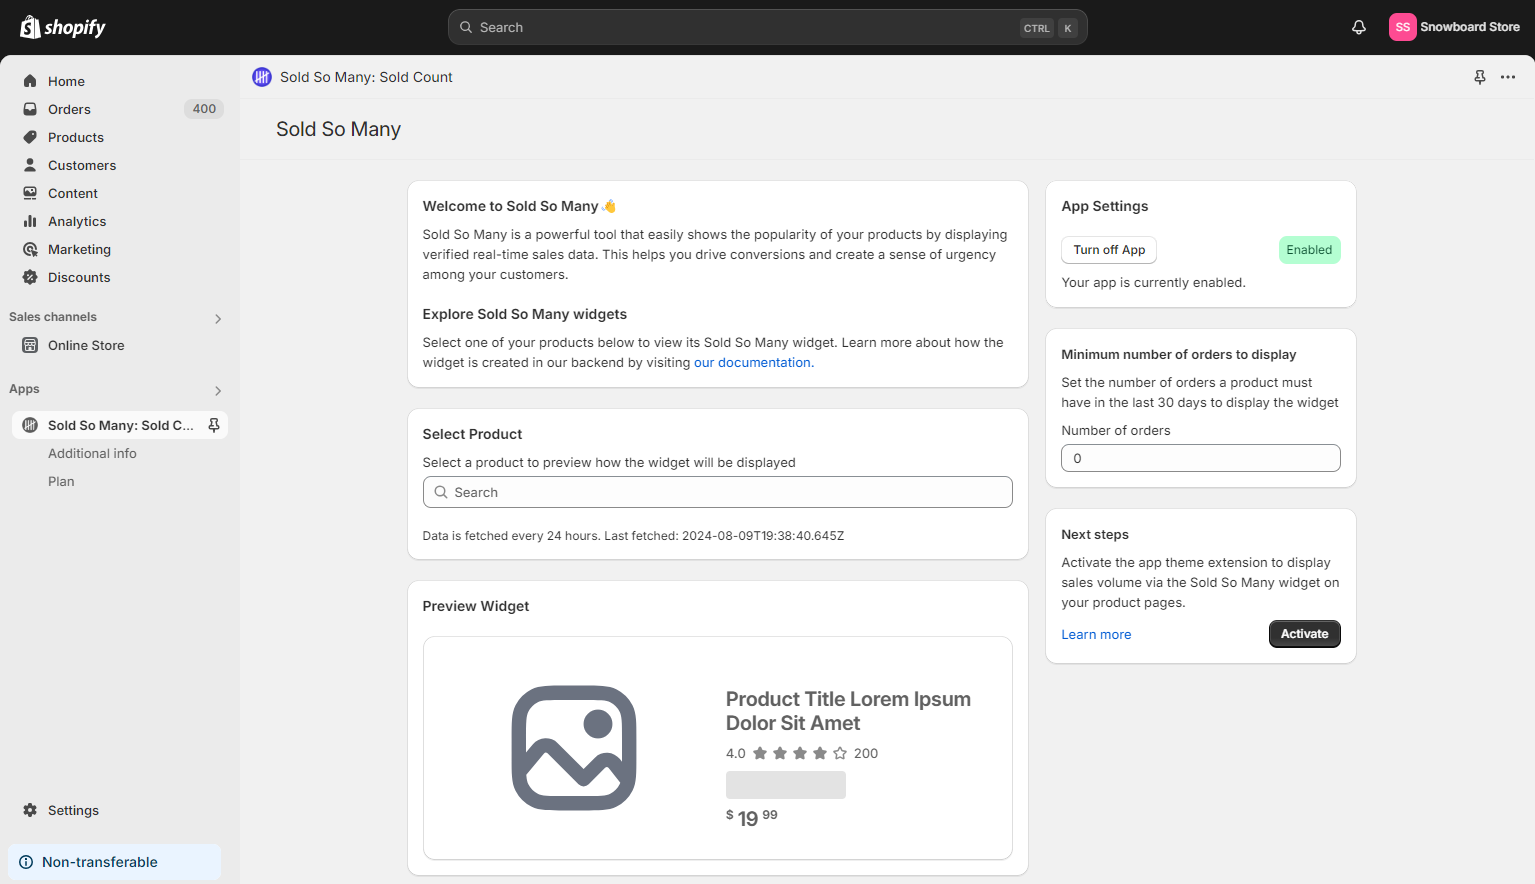
Task: Click the Products tag icon
Action: point(30,137)
